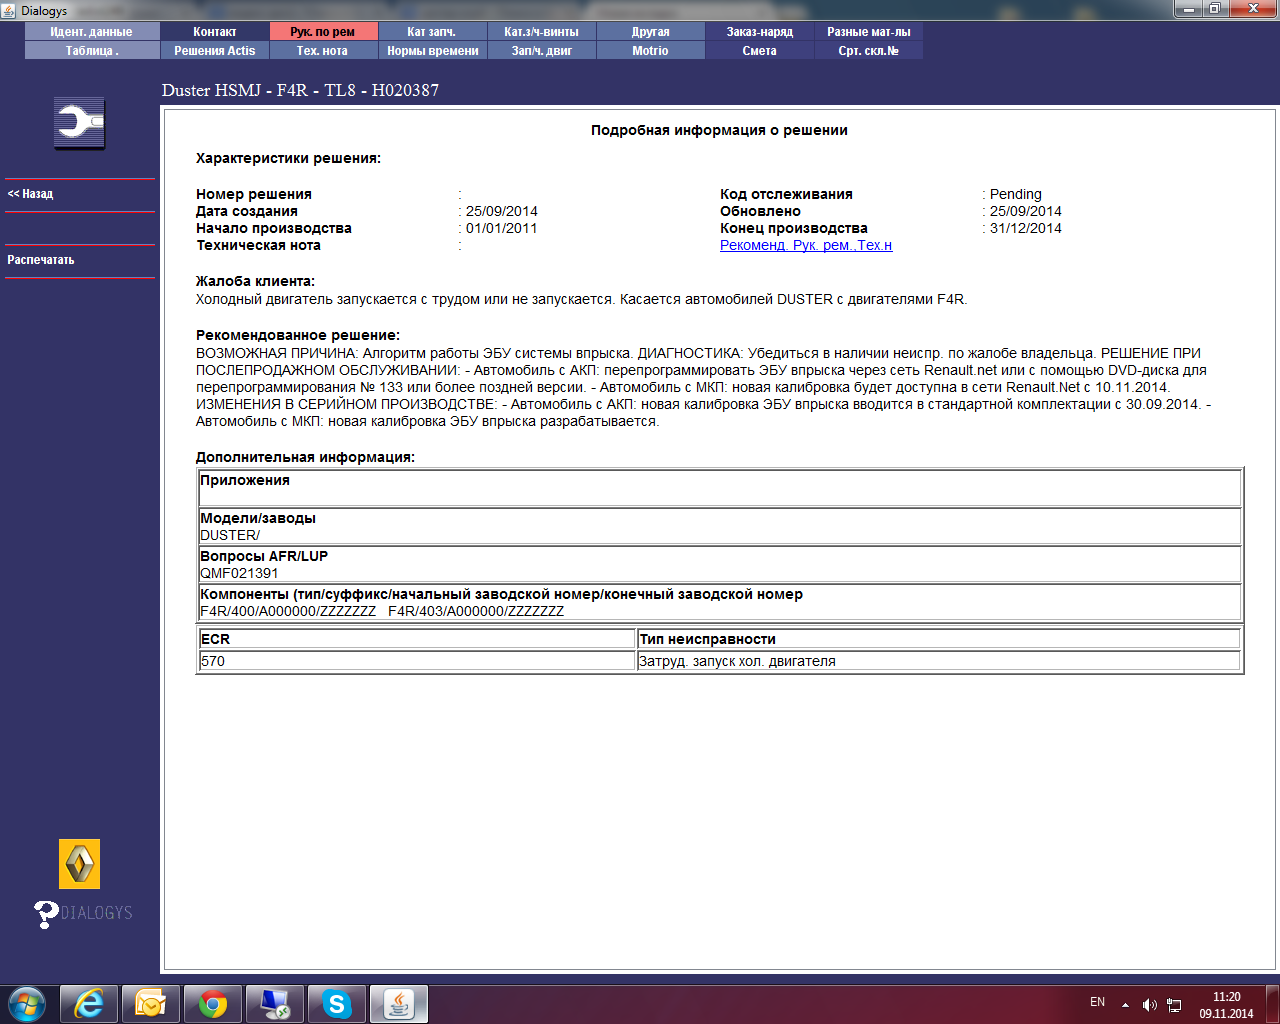
Task: Select the Java Dialogys taskbar icon
Action: pos(399,1004)
